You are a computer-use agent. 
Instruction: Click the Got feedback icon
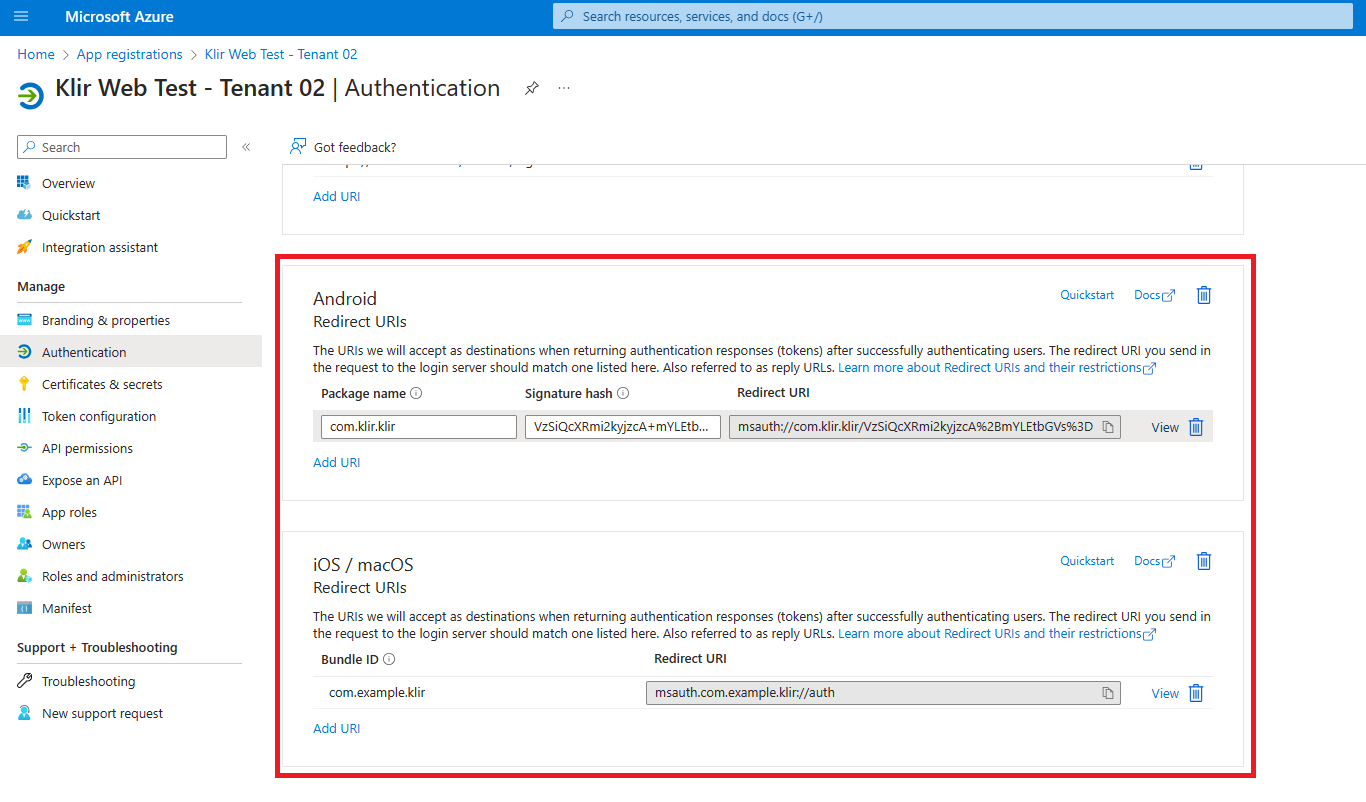[298, 147]
